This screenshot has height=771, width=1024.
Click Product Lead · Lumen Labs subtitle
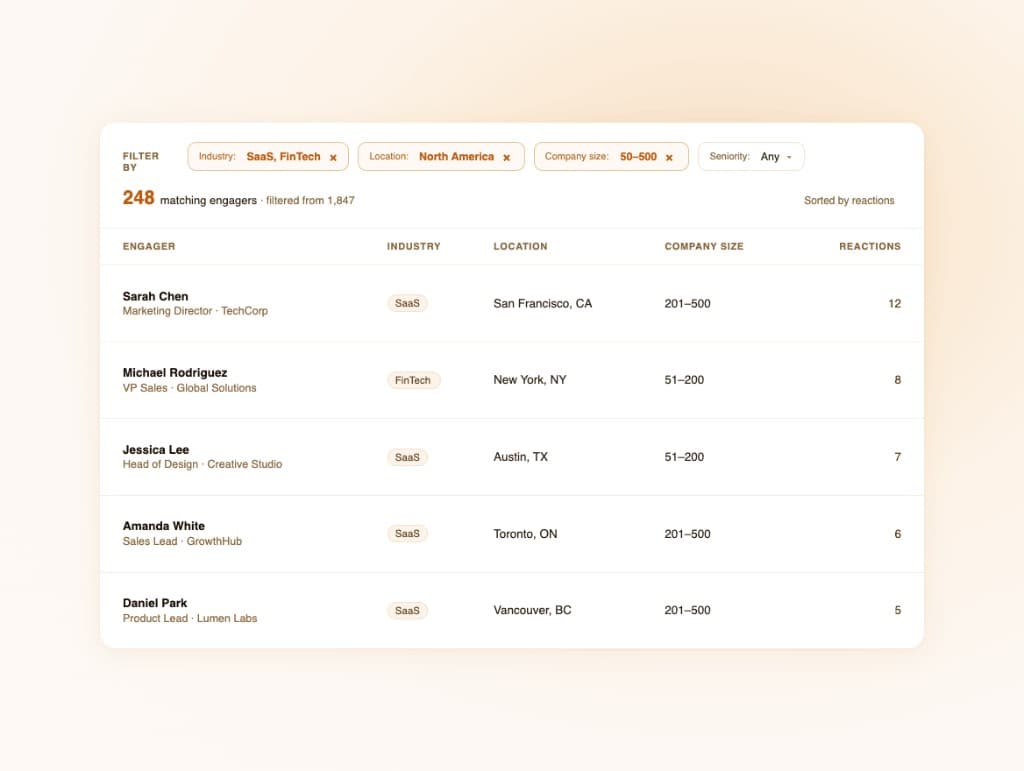tap(190, 618)
